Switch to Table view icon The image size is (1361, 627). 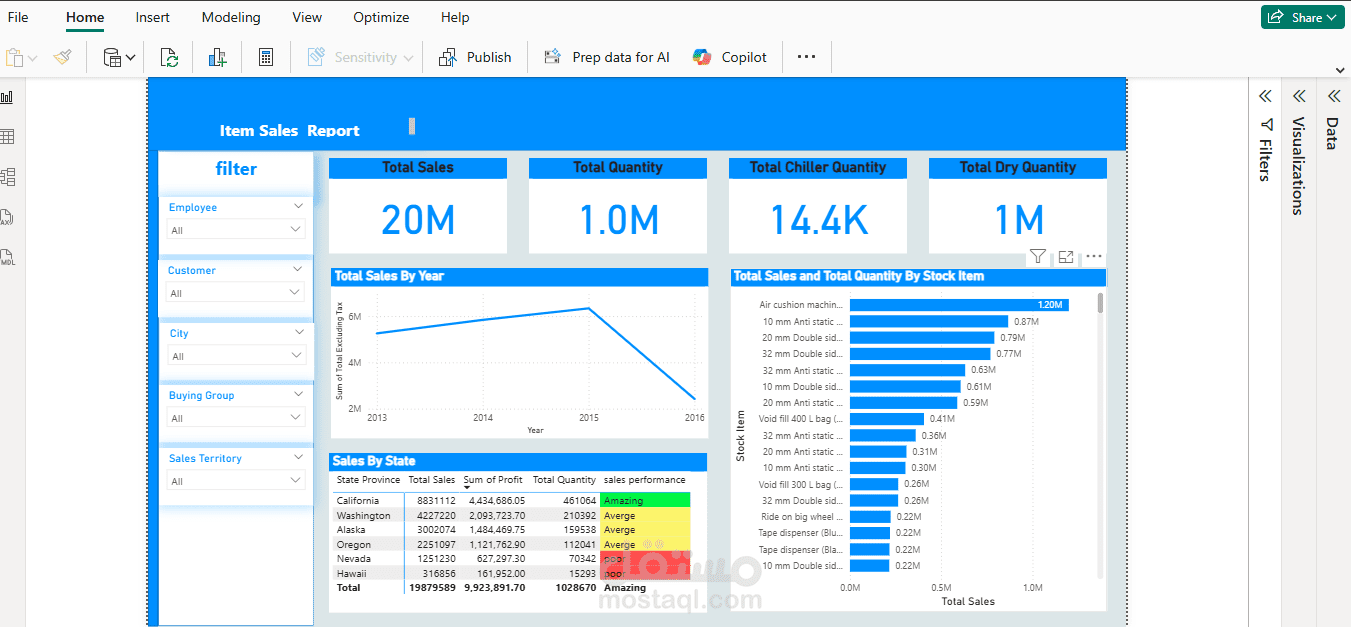point(7,137)
